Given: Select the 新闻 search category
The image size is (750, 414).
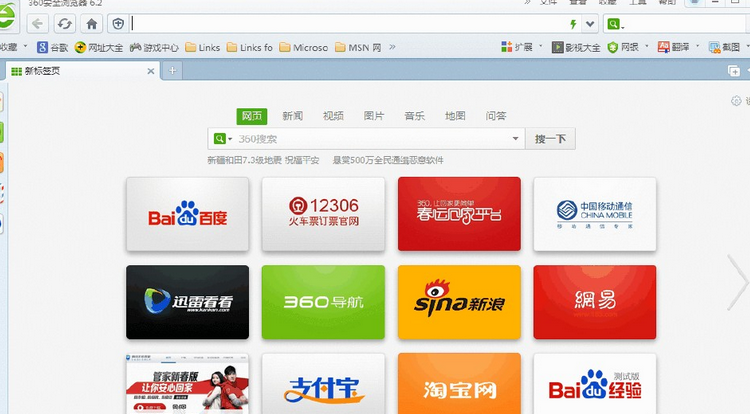Looking at the screenshot, I should 292,116.
